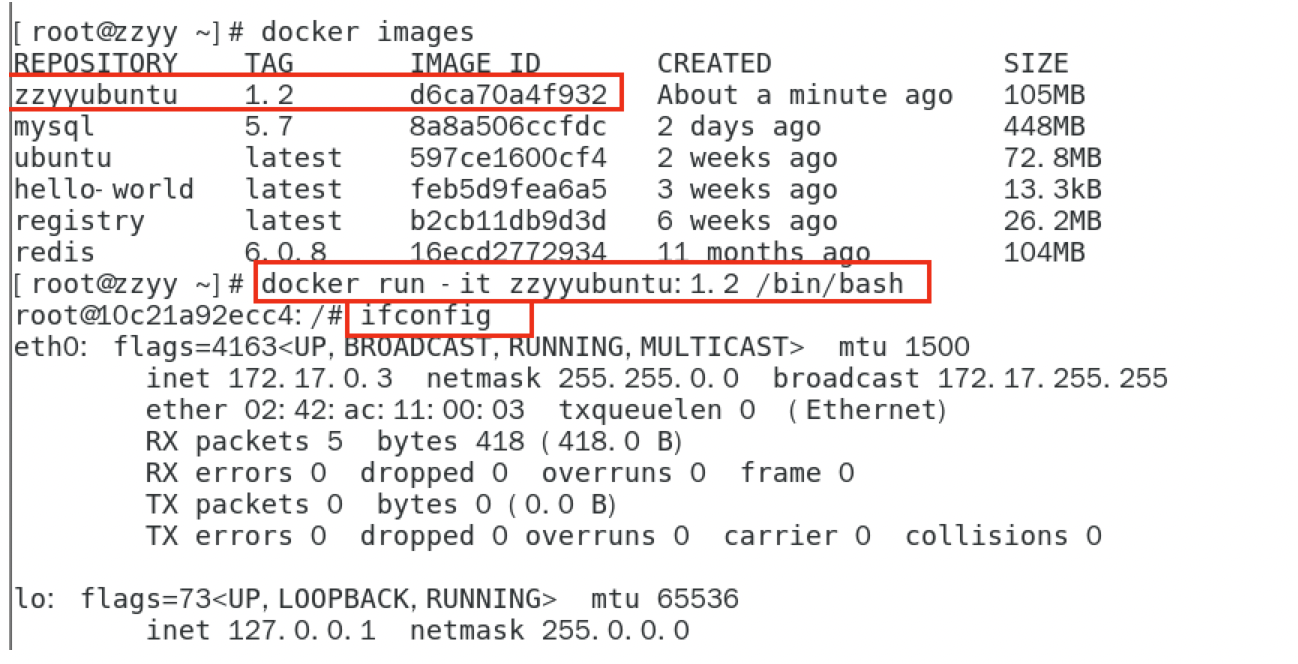Click the IMAGE ID column header
The width and height of the screenshot is (1298, 664).
475,64
